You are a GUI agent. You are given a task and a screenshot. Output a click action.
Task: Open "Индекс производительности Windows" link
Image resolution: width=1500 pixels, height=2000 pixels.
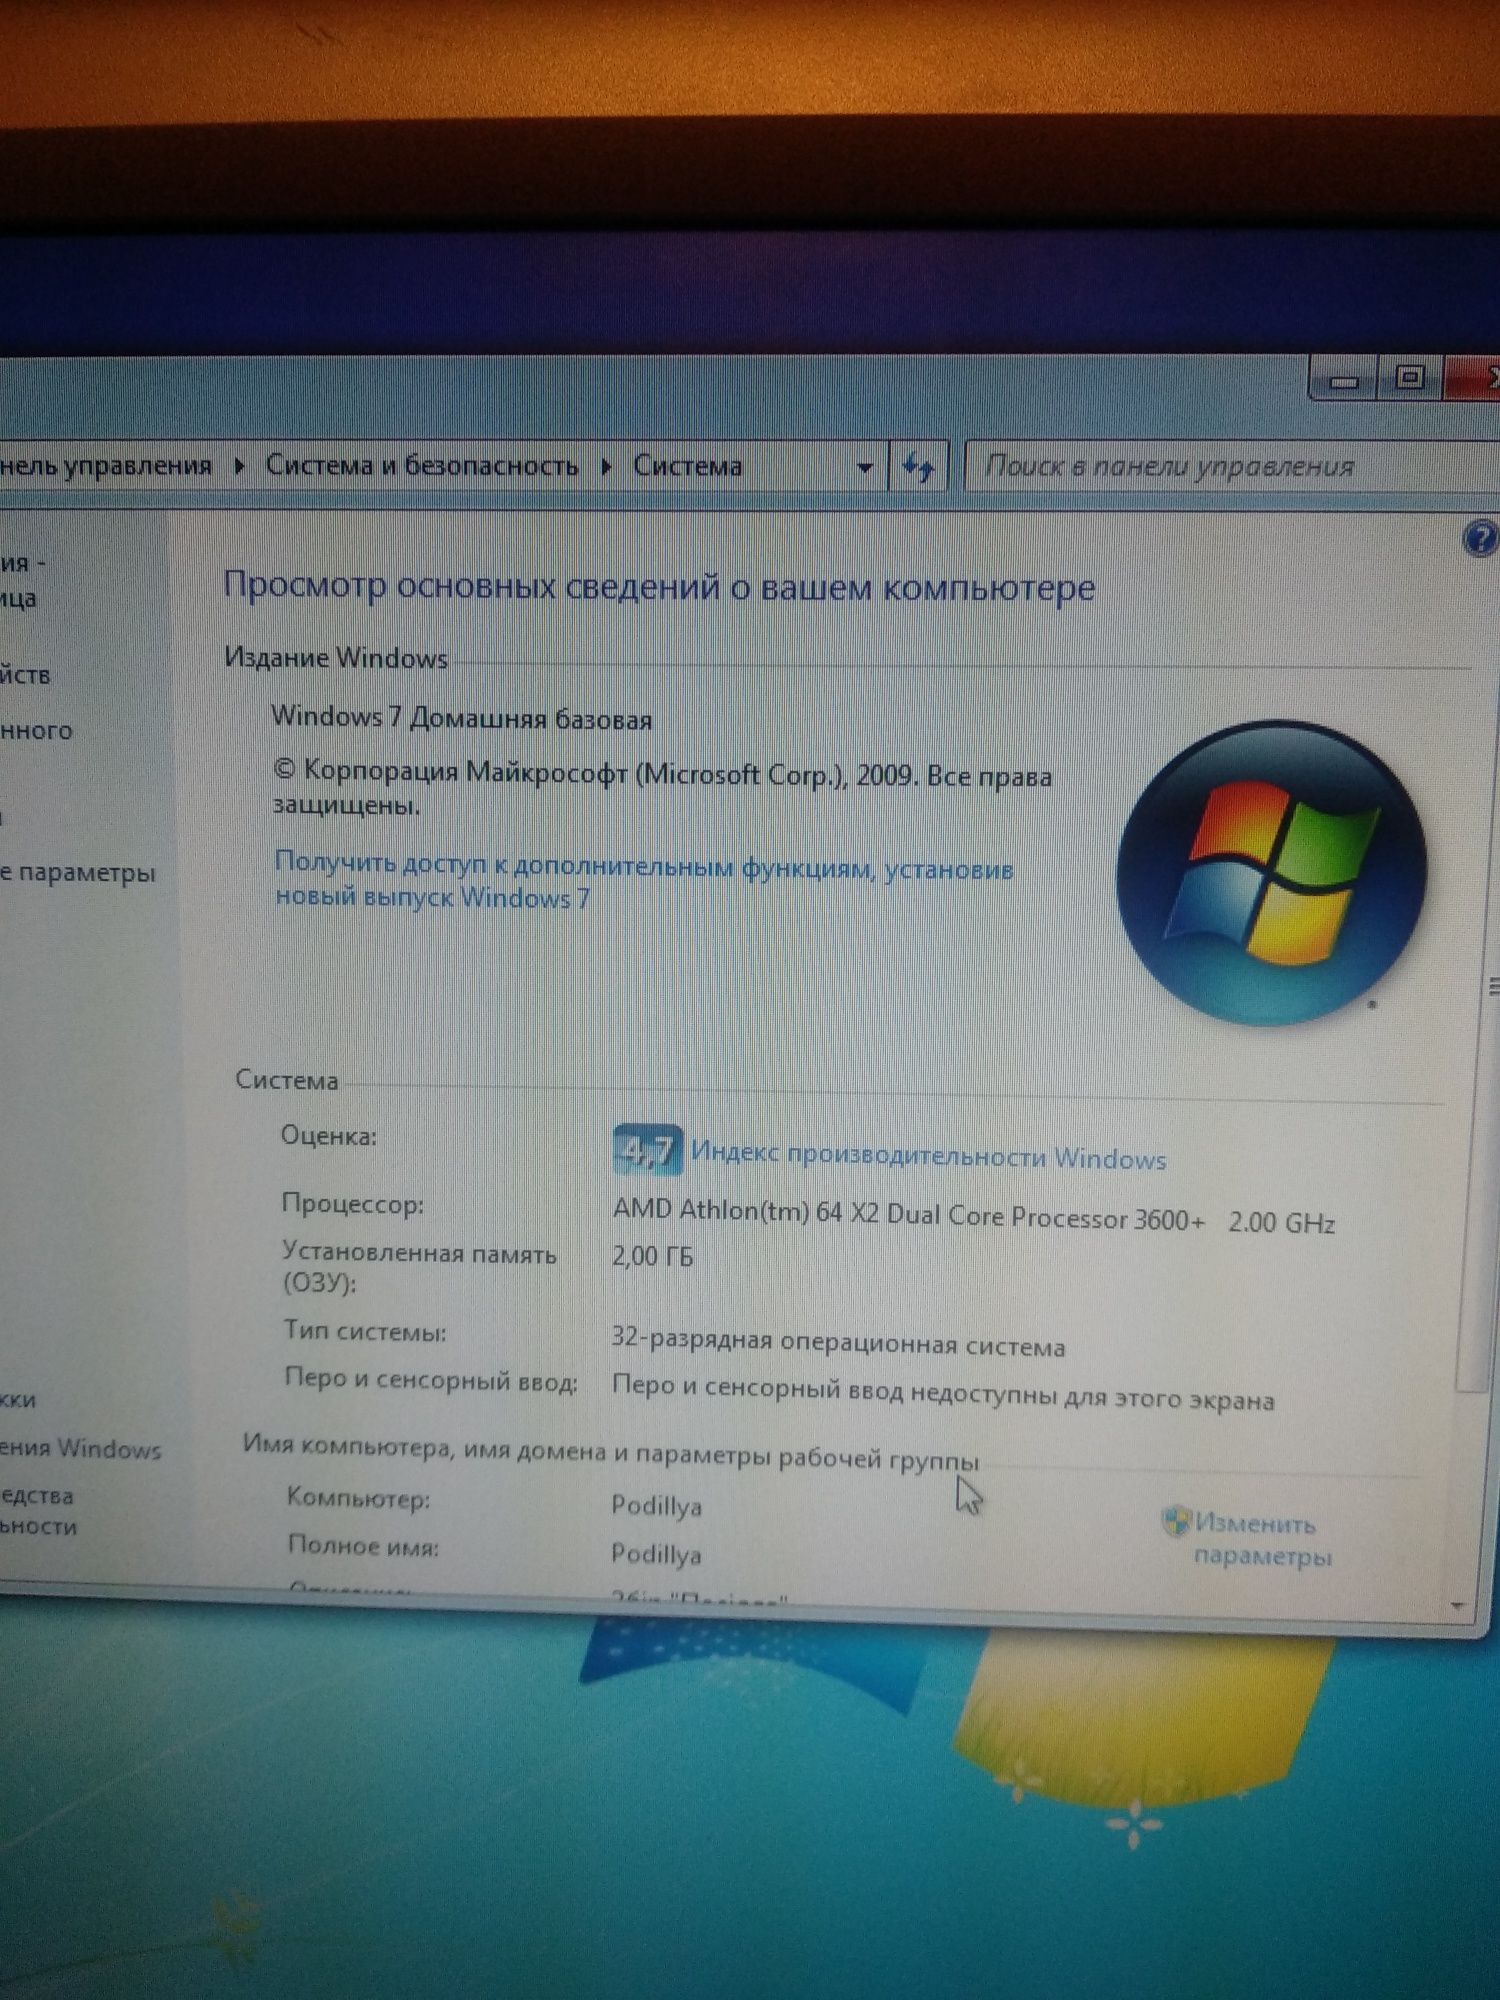click(928, 1157)
